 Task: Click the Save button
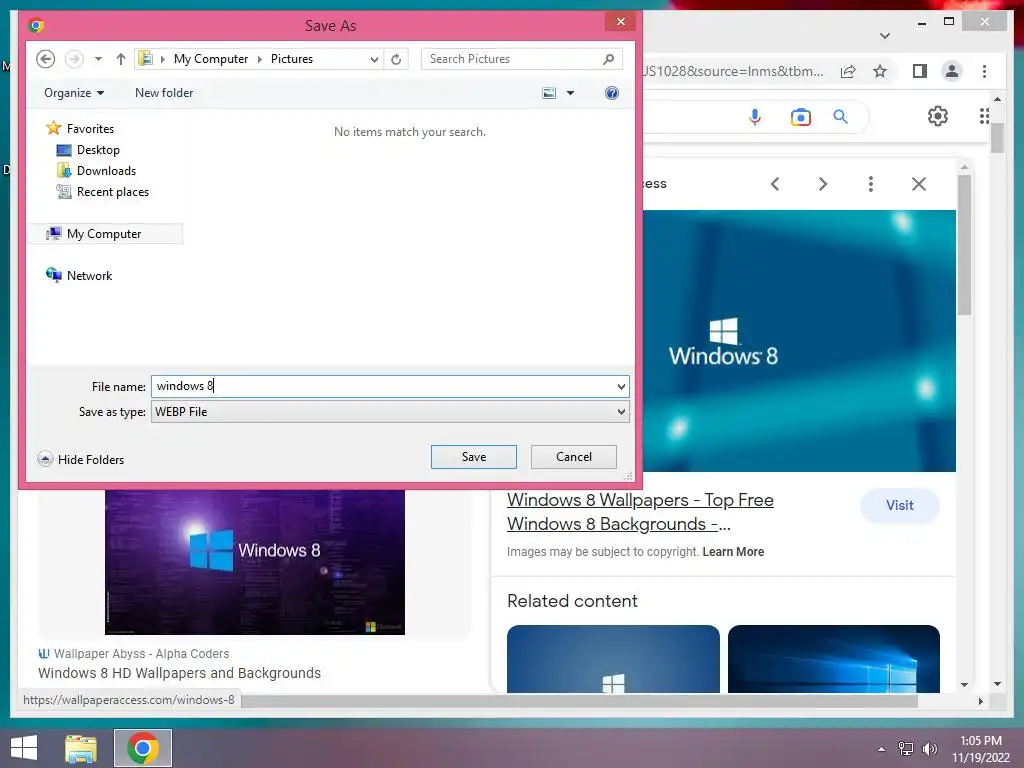[473, 456]
